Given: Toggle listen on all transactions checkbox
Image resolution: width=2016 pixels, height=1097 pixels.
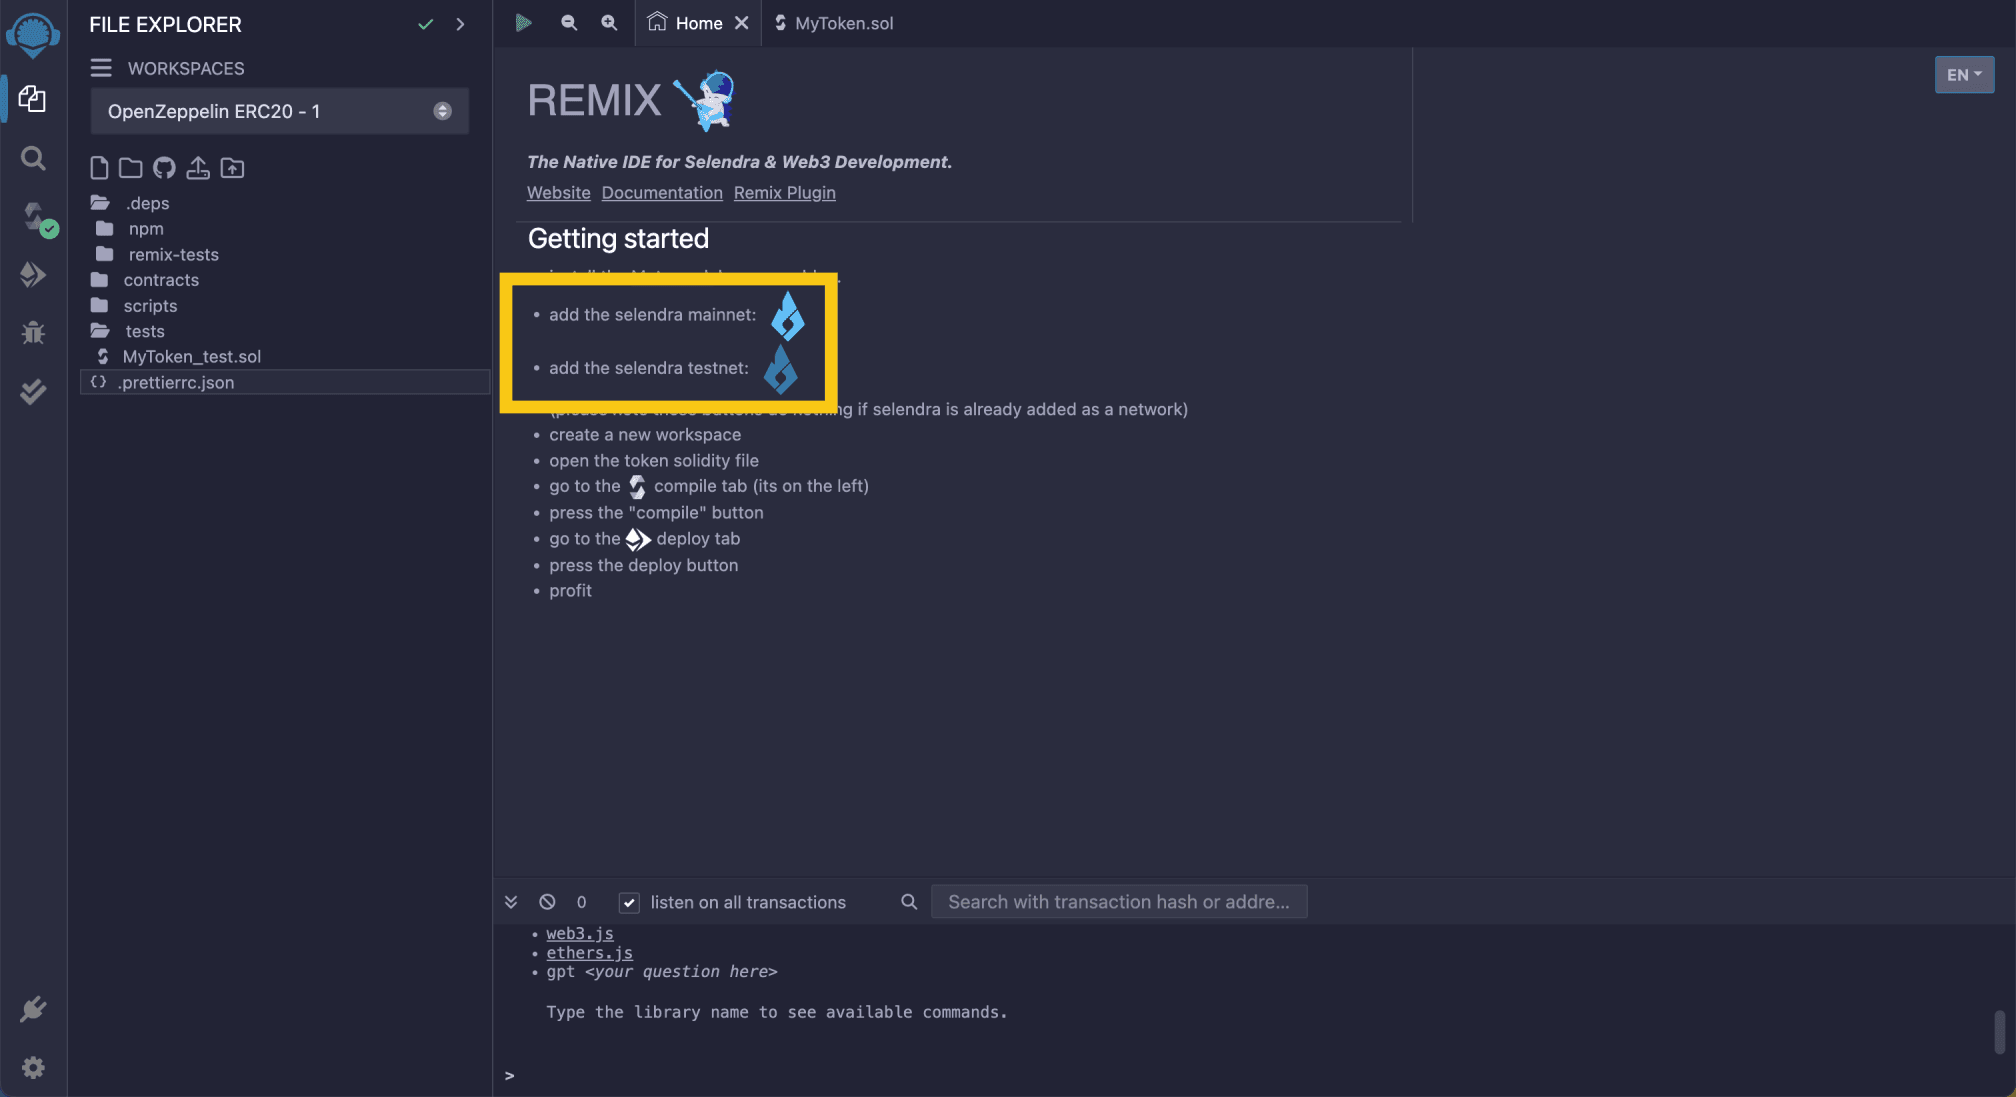Looking at the screenshot, I should (x=627, y=901).
